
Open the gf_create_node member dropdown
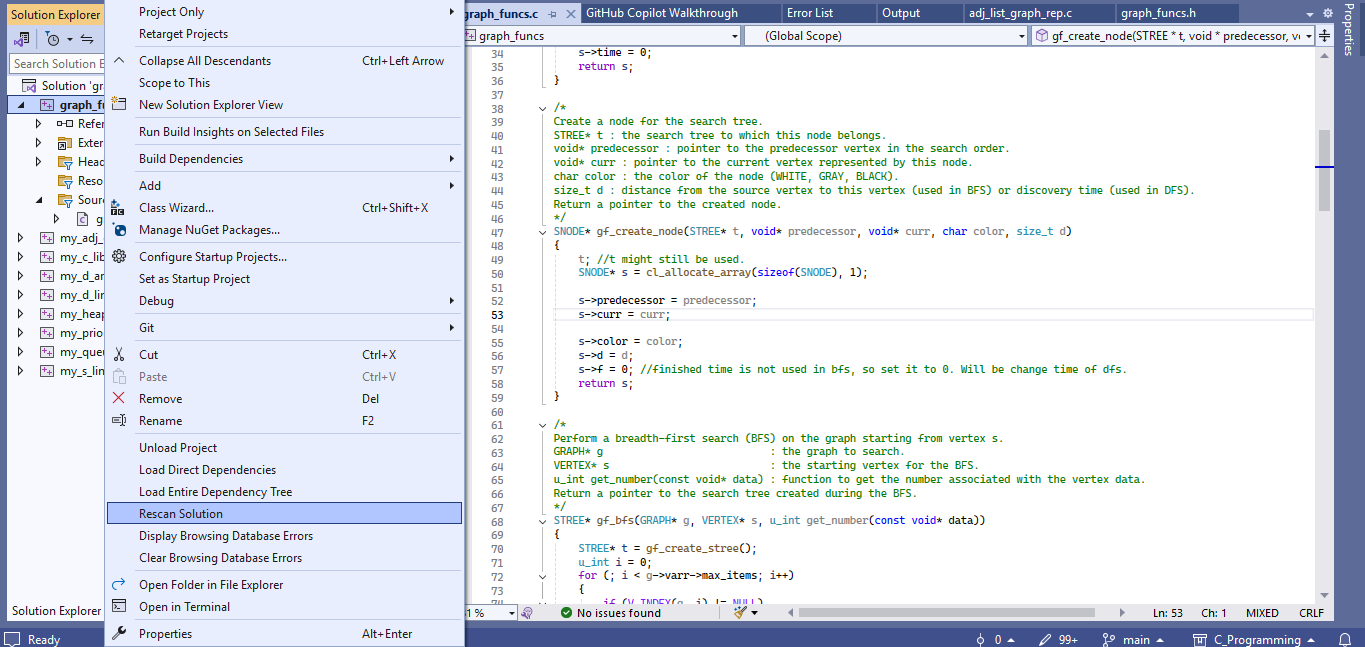click(1309, 36)
